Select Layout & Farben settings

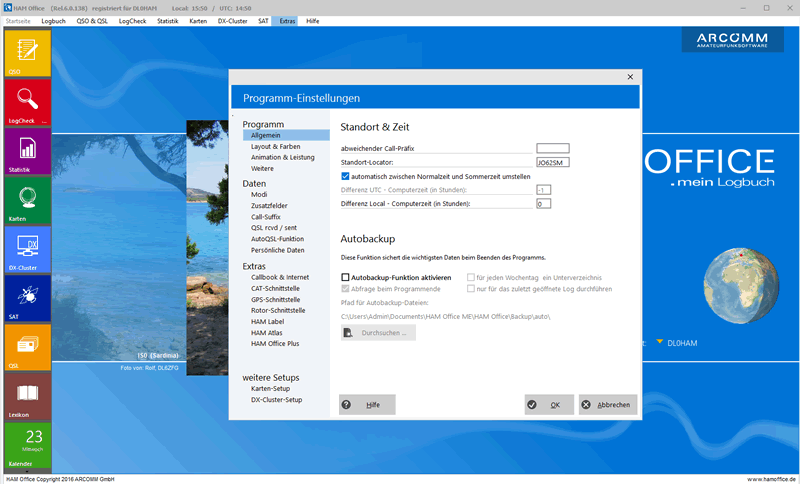(276, 146)
